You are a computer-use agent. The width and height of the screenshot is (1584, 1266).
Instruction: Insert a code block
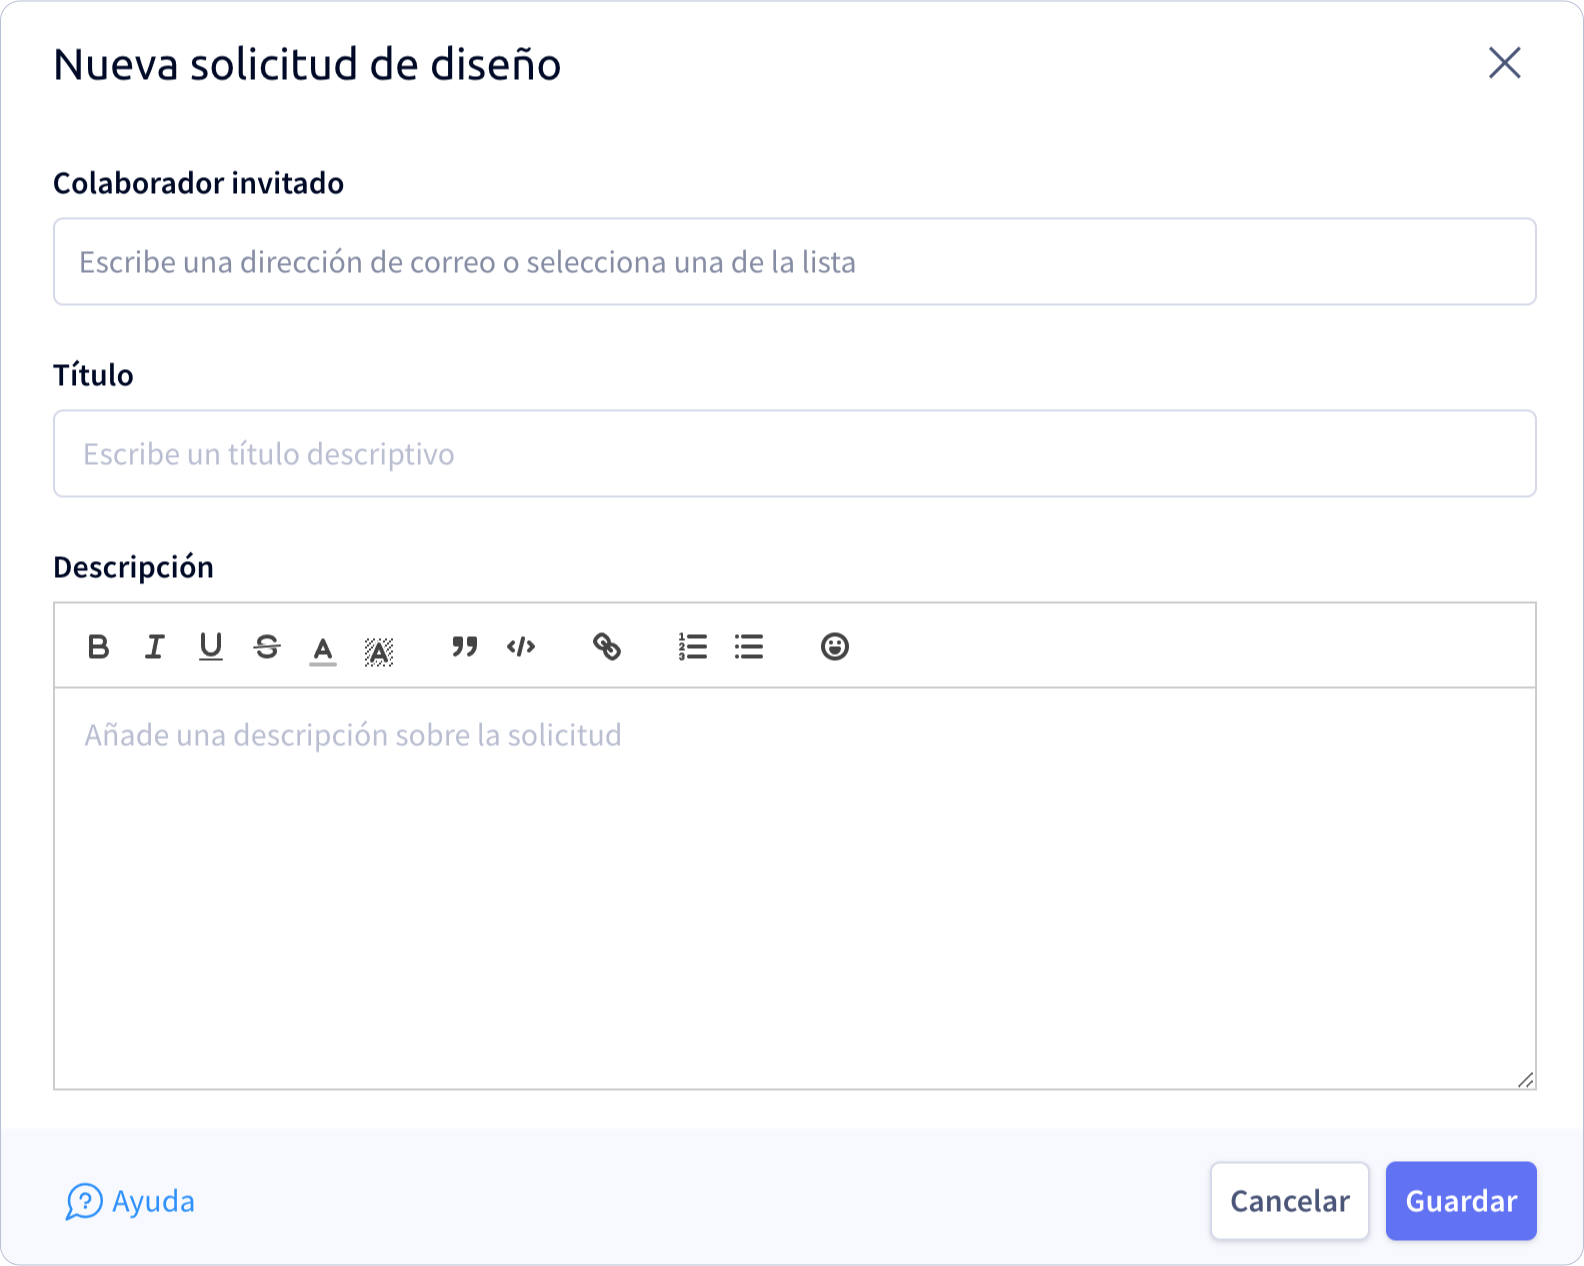[x=521, y=647]
